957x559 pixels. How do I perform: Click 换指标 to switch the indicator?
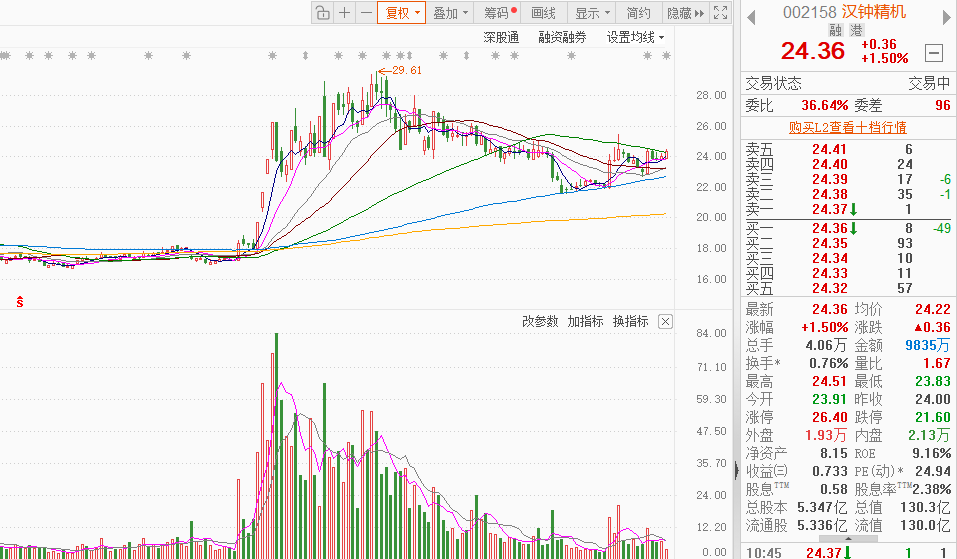click(x=630, y=322)
